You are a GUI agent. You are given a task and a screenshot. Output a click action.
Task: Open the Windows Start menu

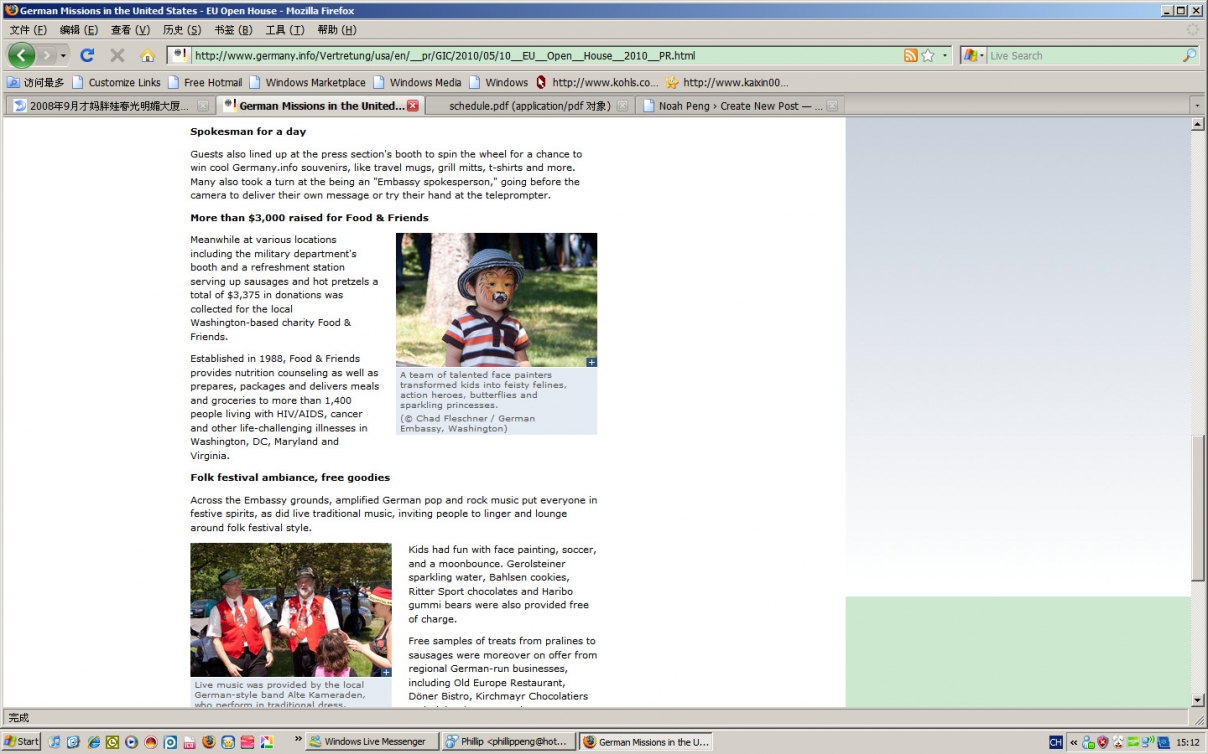click(21, 742)
